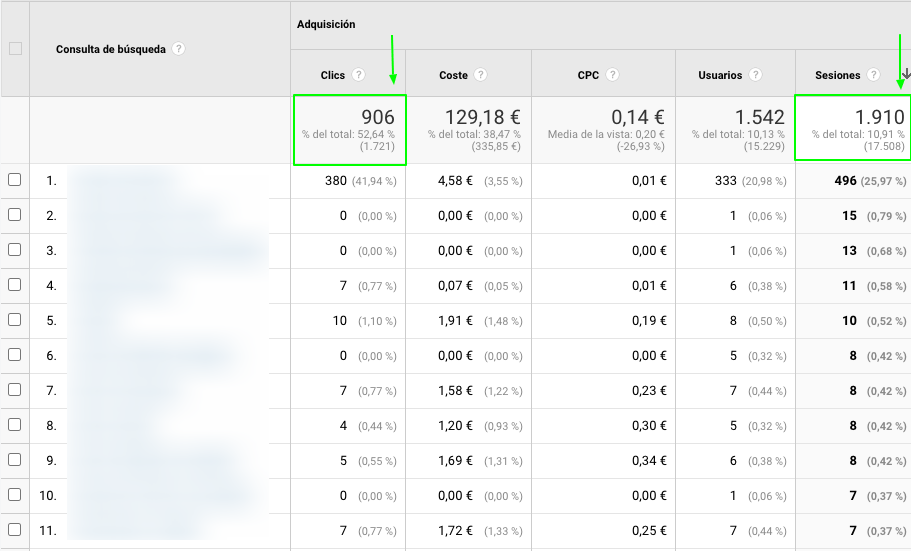Select total cost value 129,18 €
Screen dimensions: 911x551
[483, 117]
